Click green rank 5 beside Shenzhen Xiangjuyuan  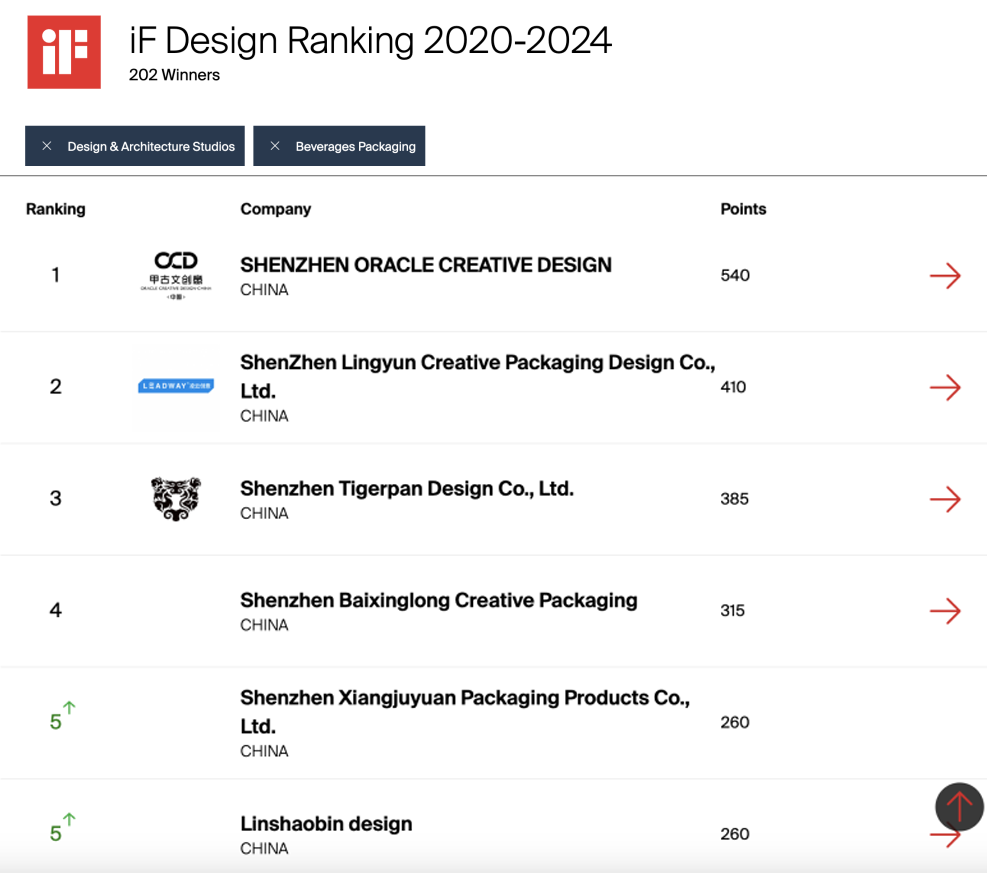[56, 721]
